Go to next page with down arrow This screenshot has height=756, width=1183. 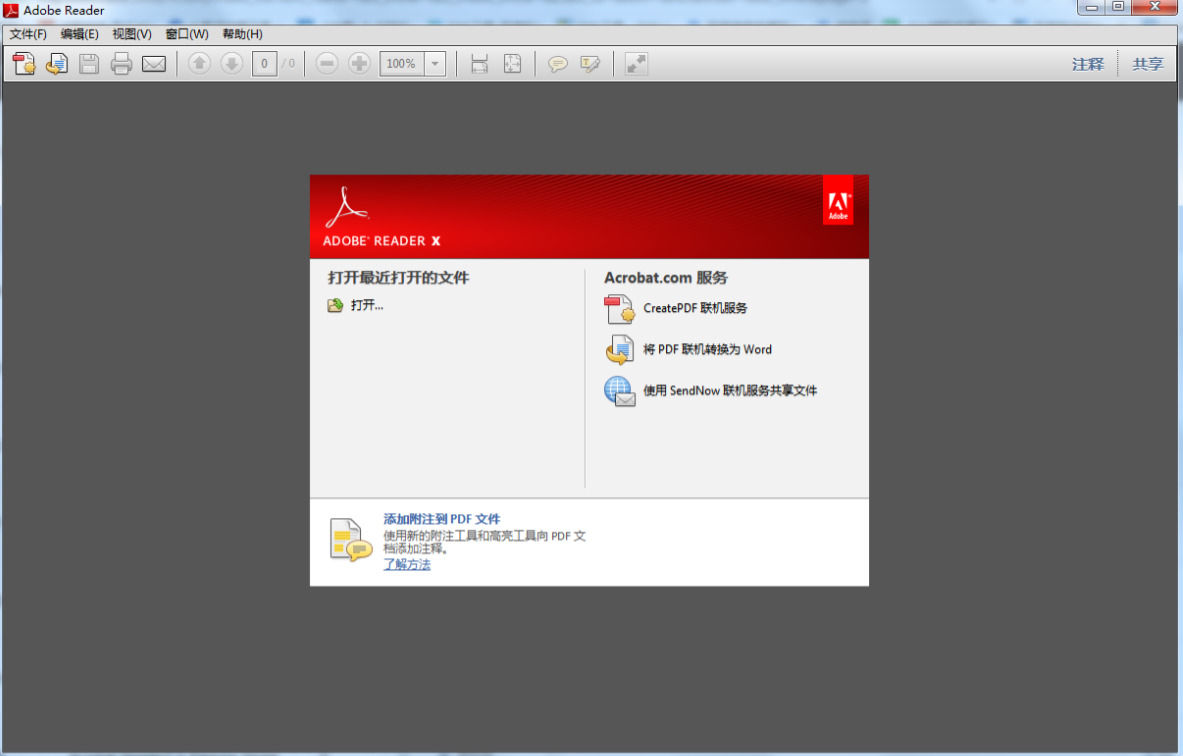click(232, 64)
